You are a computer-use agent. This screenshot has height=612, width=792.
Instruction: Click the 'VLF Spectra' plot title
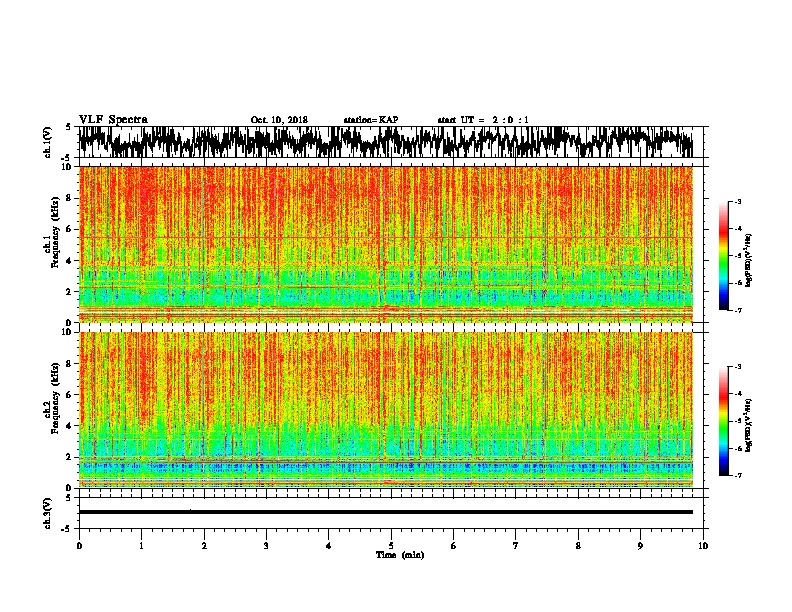(113, 120)
